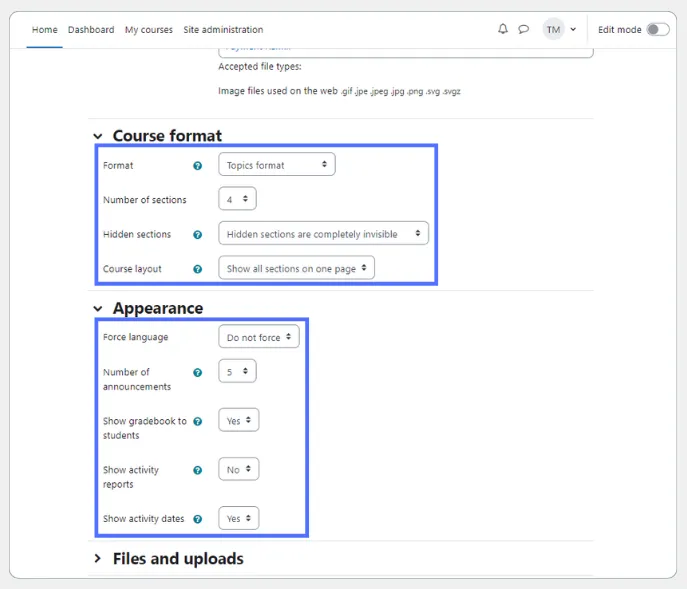Open help for Show gradebook to students
The image size is (687, 589).
point(198,422)
